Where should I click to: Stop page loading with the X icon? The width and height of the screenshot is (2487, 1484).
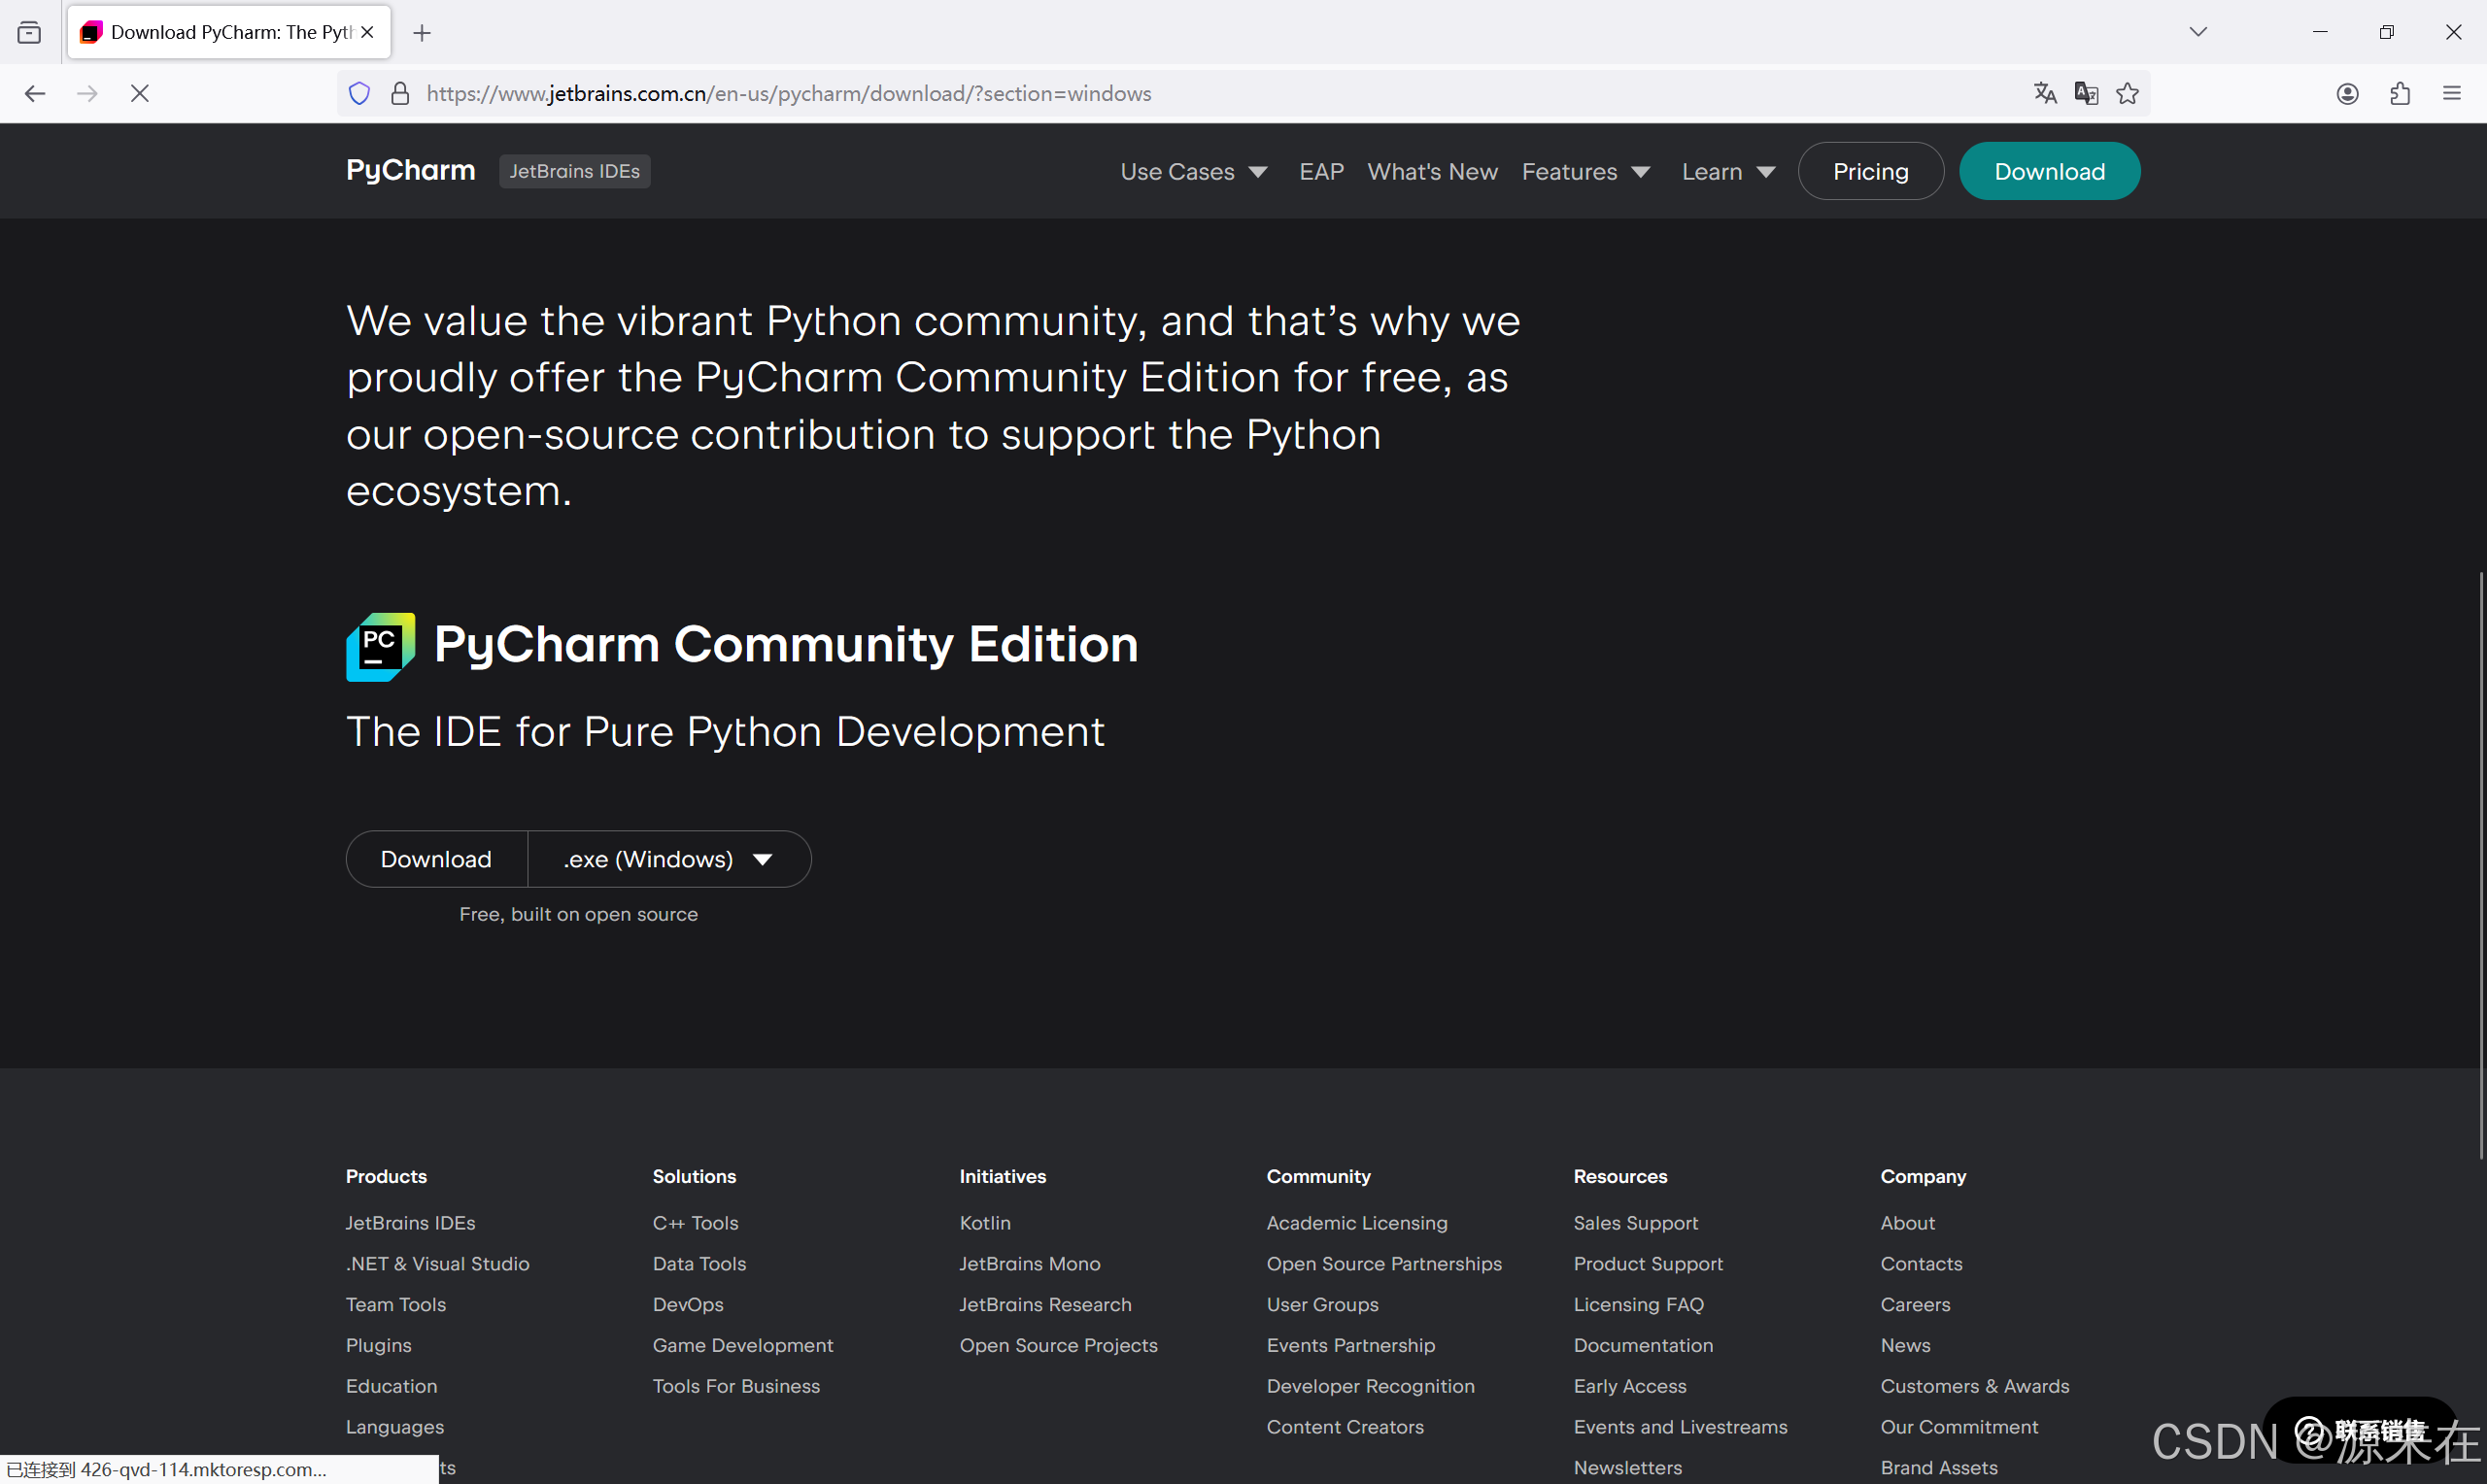point(140,93)
